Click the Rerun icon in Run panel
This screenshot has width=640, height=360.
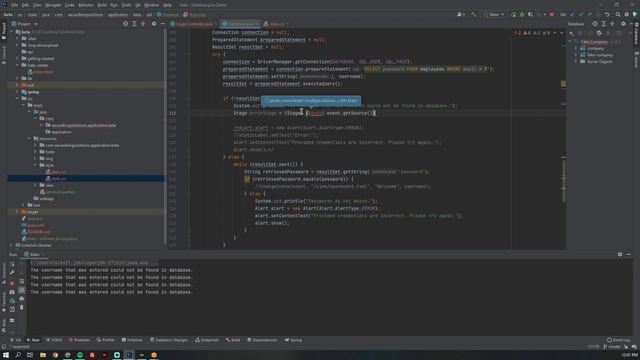click(12, 264)
